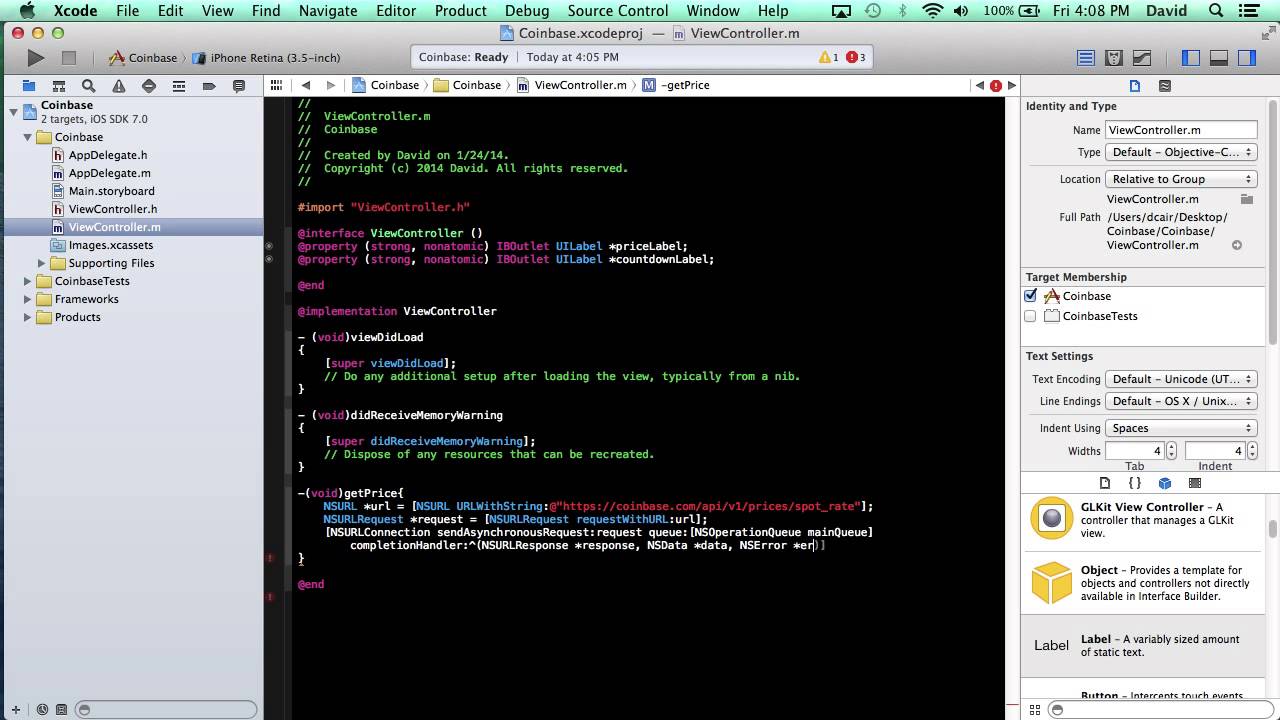Run the project with the Play button

coord(35,58)
